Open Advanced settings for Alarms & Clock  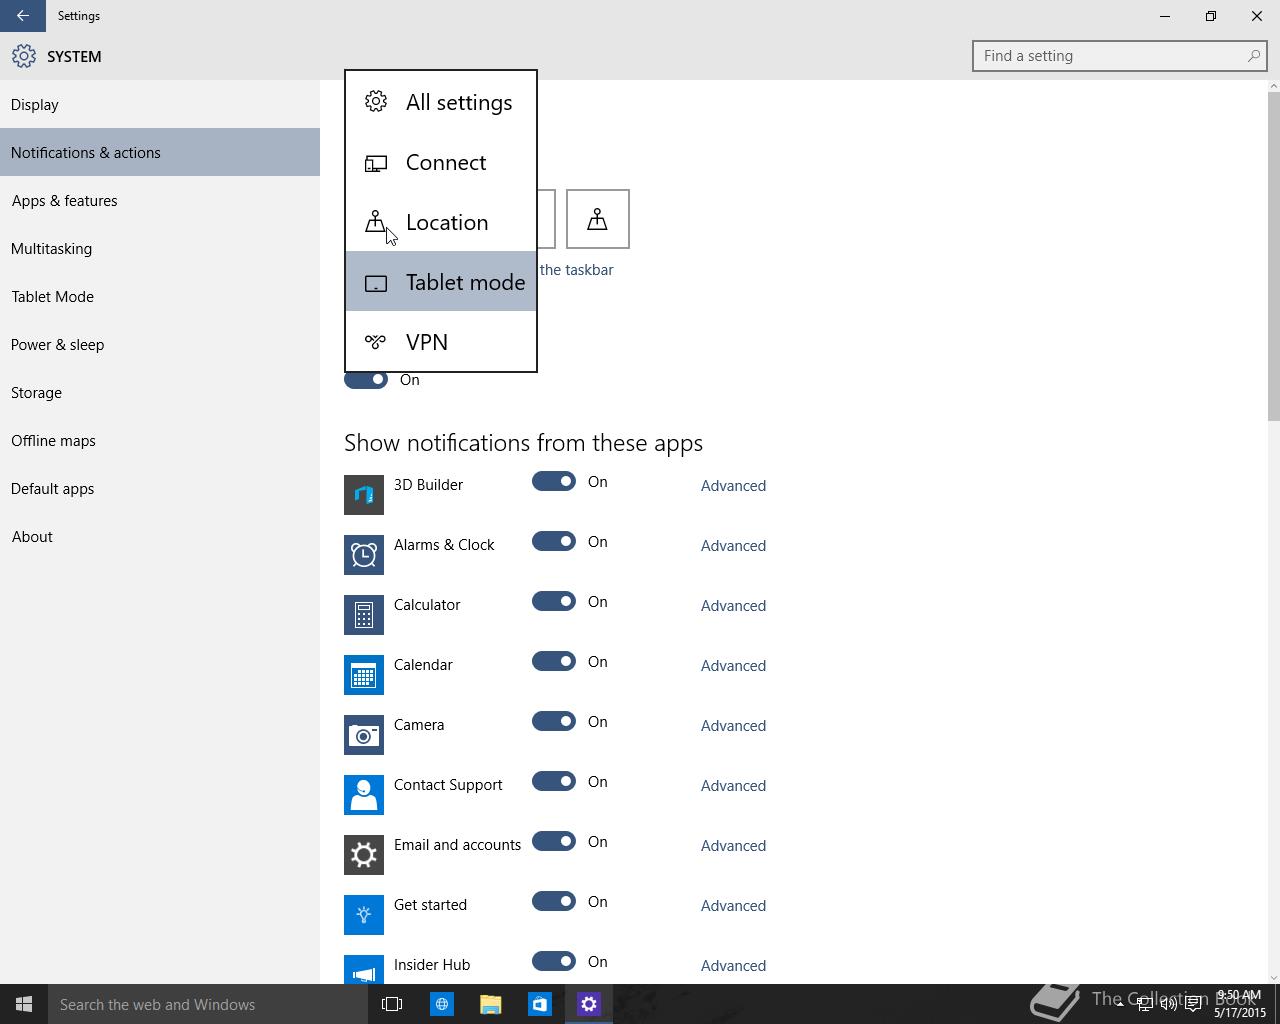coord(733,546)
